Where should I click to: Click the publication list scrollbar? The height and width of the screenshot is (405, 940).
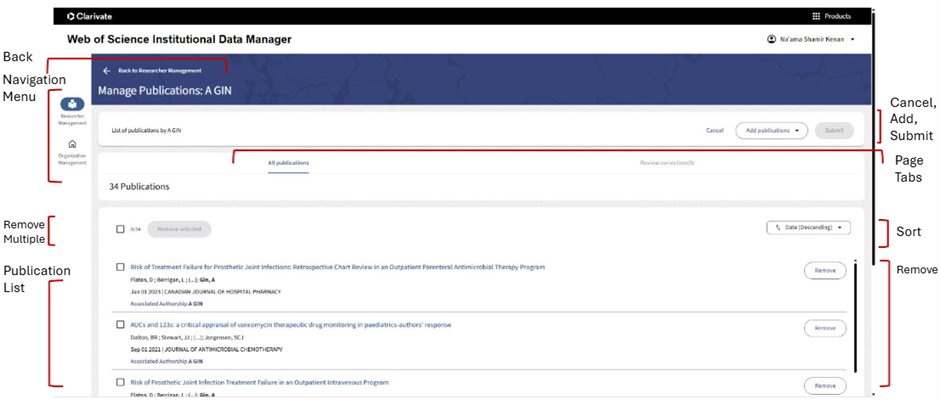coord(855,316)
